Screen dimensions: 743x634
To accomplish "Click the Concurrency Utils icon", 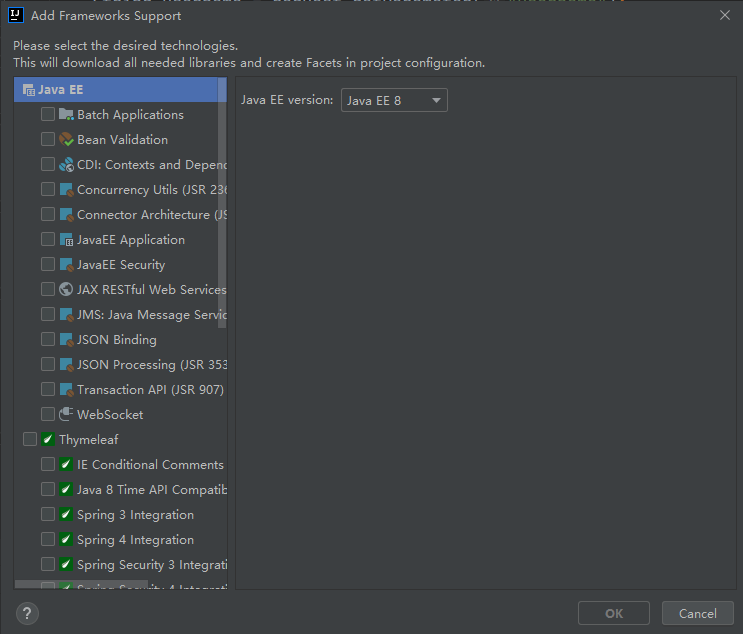I will point(66,190).
